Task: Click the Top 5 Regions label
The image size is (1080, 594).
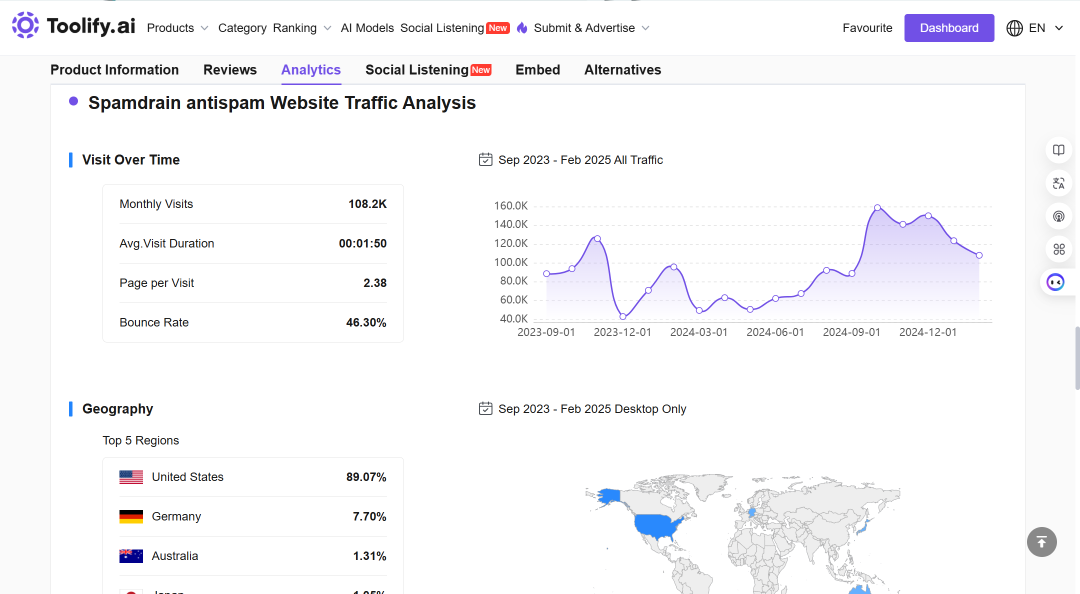Action: [141, 440]
